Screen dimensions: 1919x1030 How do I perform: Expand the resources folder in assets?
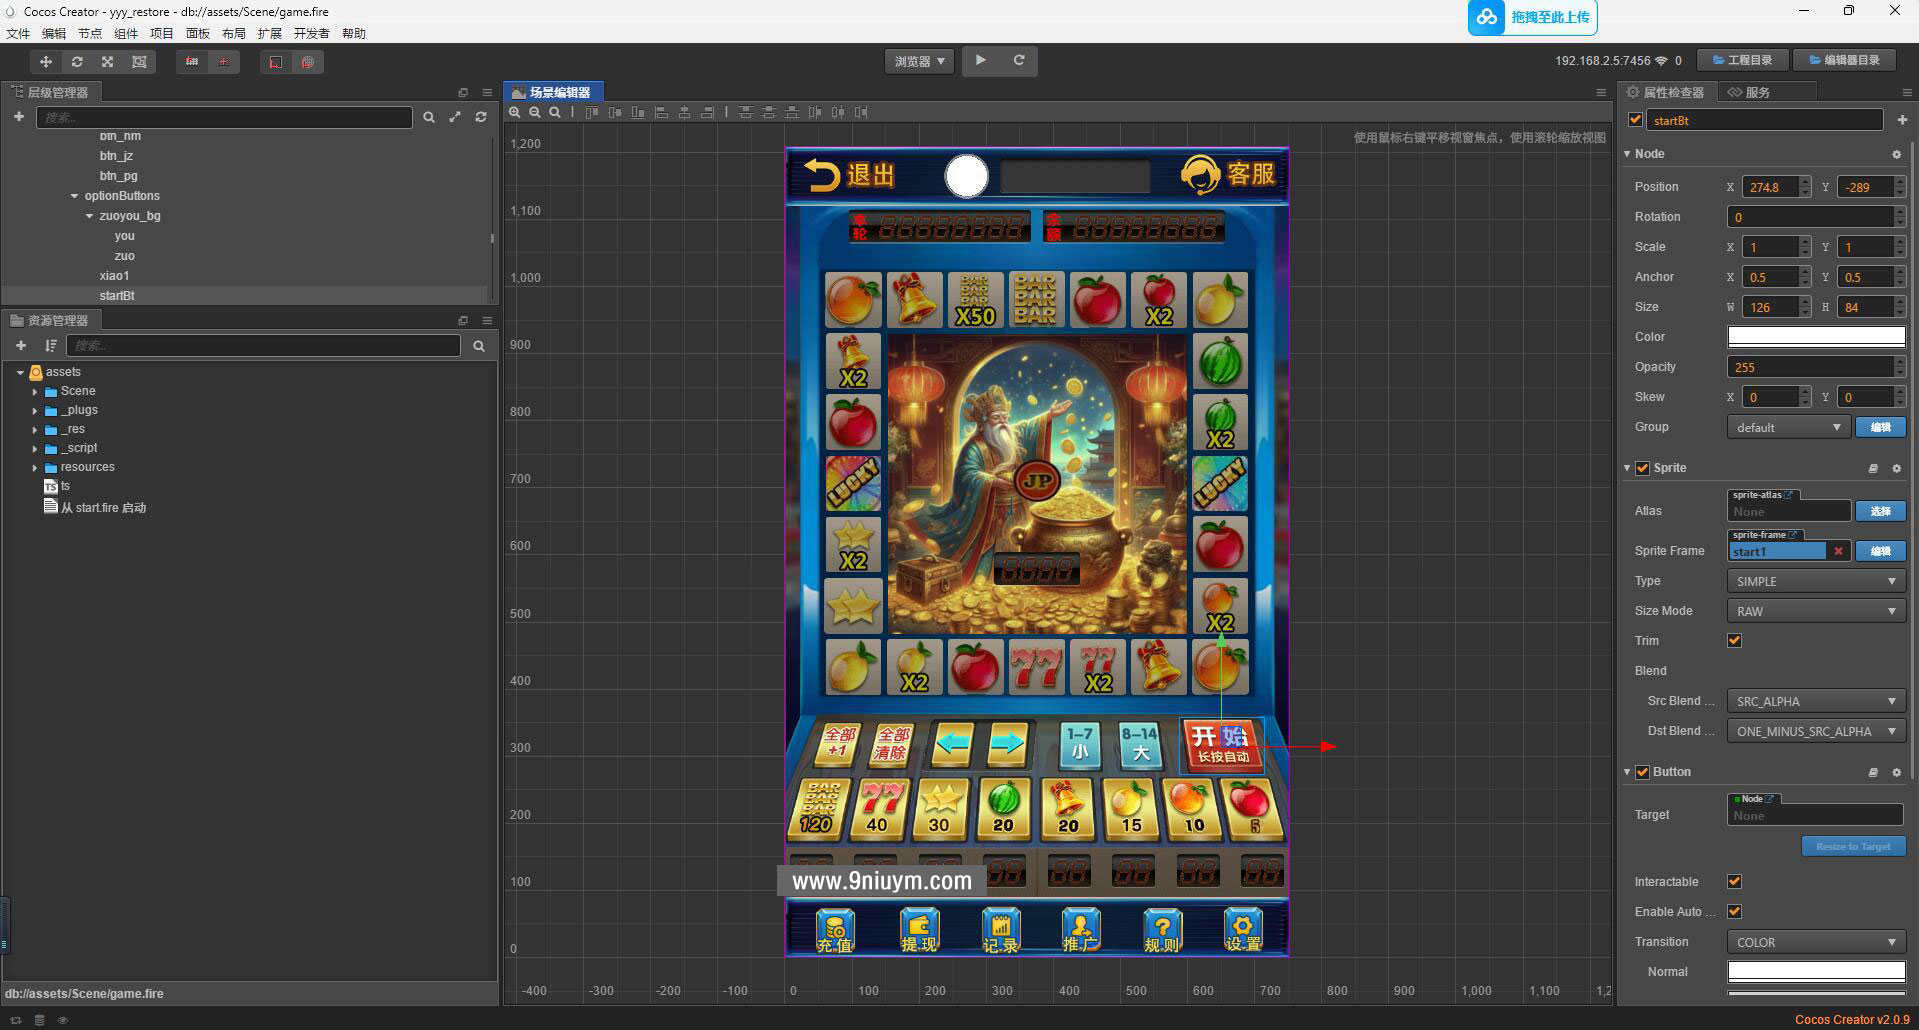tap(35, 467)
